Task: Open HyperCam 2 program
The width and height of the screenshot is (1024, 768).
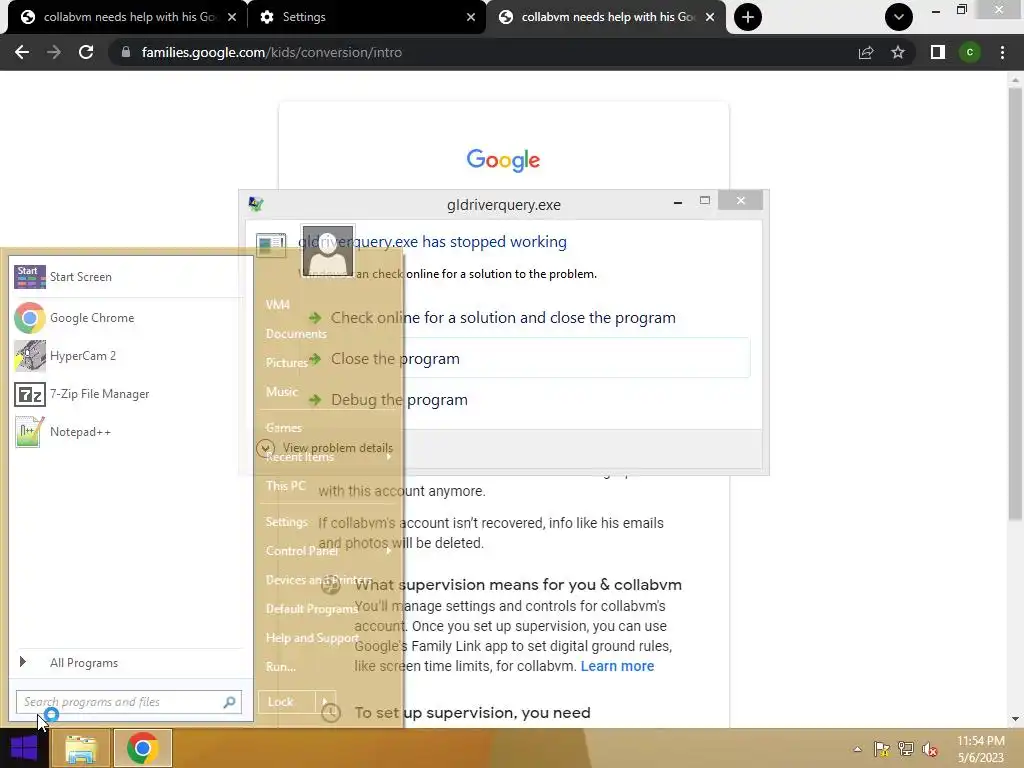Action: [127, 356]
